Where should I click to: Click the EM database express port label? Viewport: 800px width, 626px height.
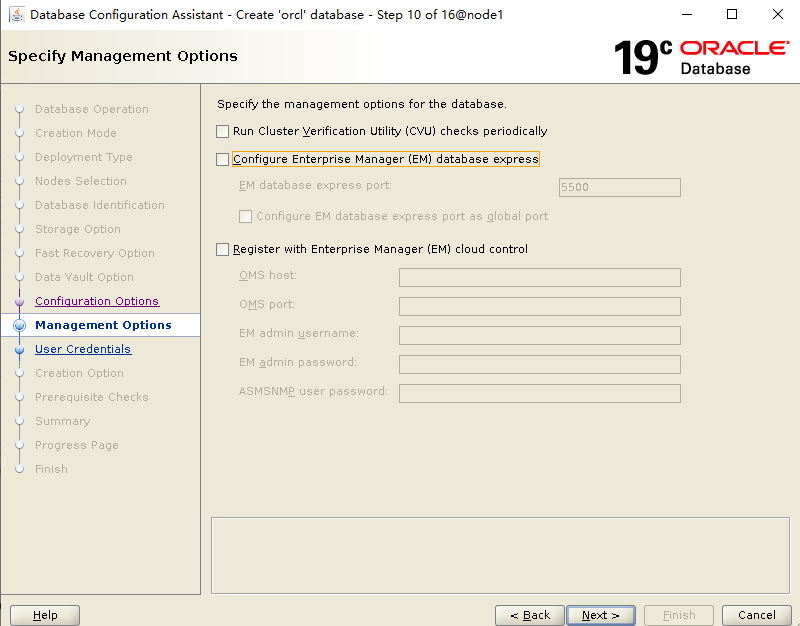tap(315, 185)
